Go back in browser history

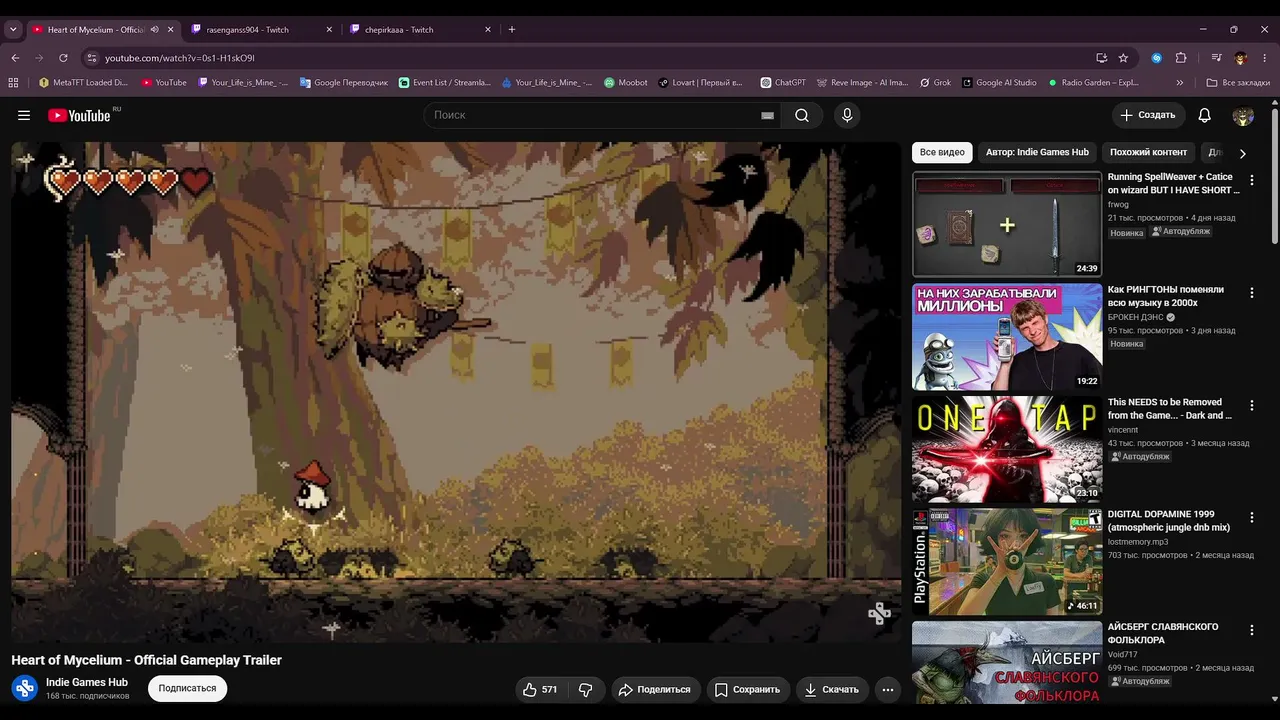(14, 58)
